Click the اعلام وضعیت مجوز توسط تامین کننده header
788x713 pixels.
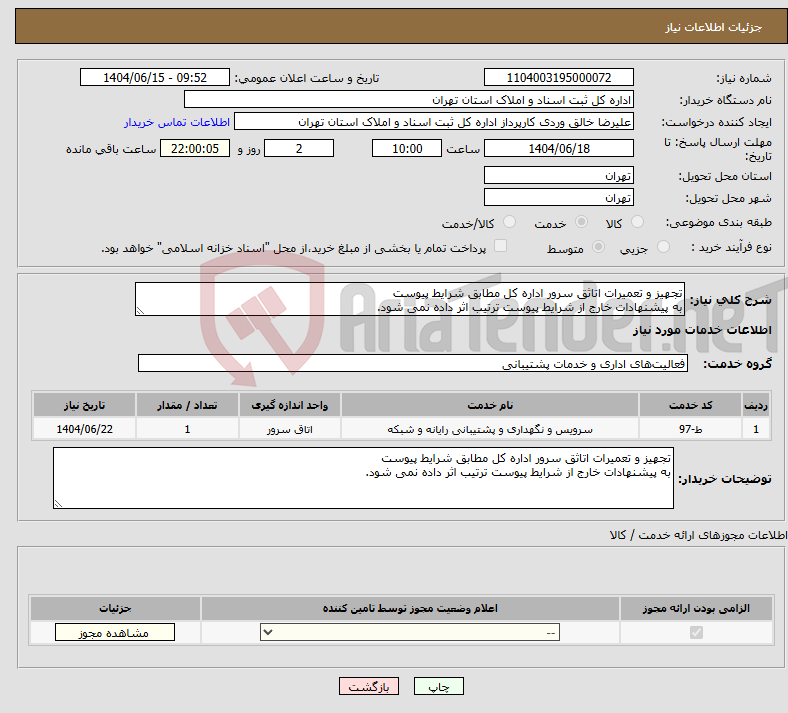(x=410, y=608)
